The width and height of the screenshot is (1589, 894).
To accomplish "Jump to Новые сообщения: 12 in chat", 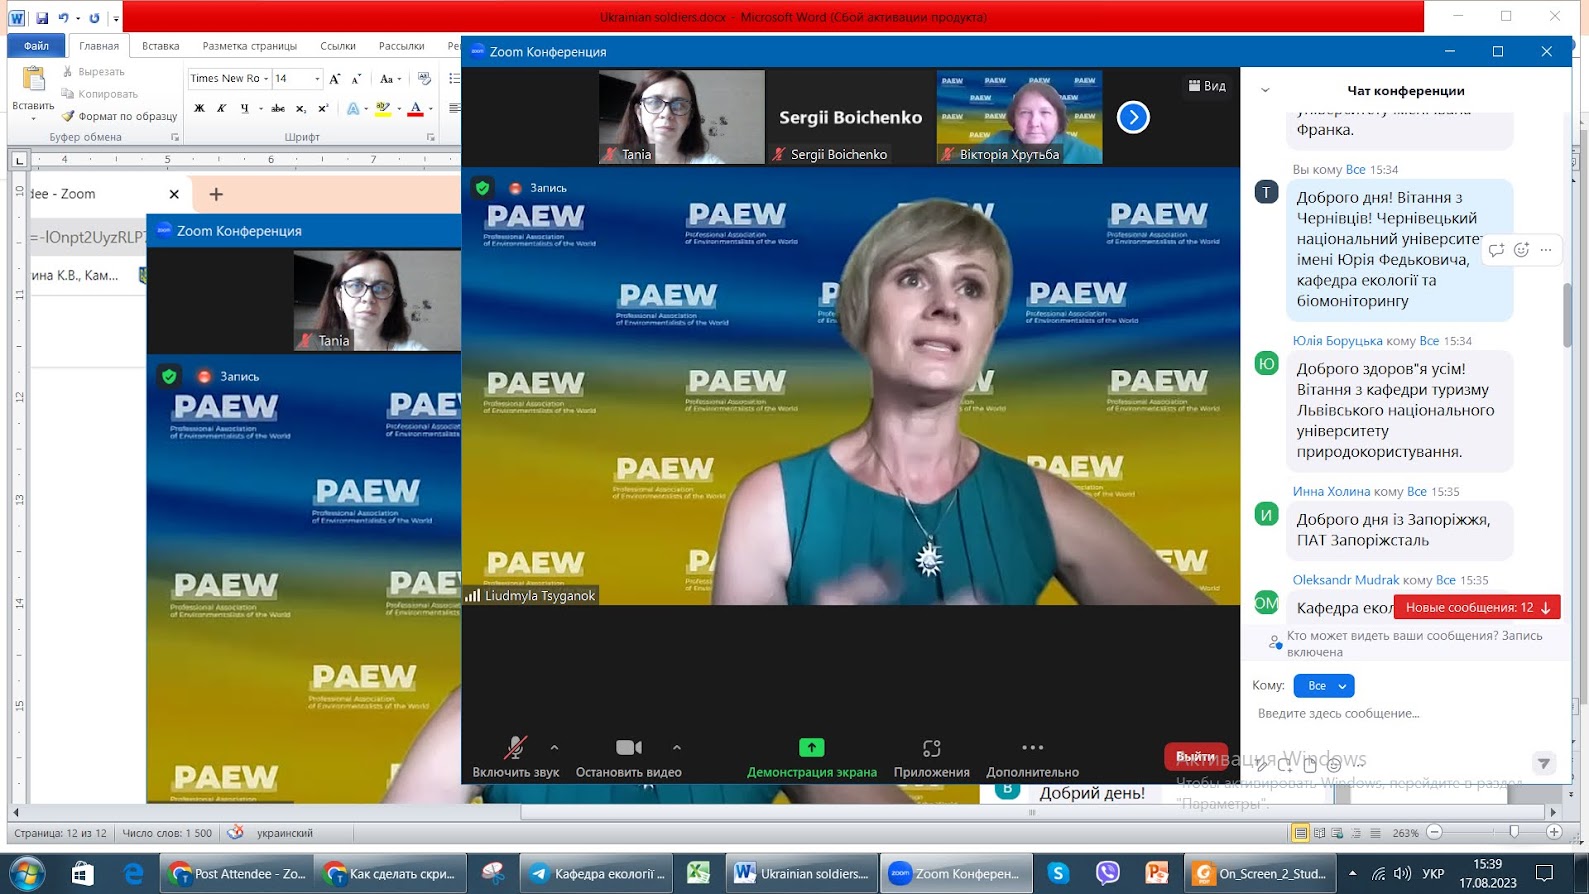I will (1477, 607).
